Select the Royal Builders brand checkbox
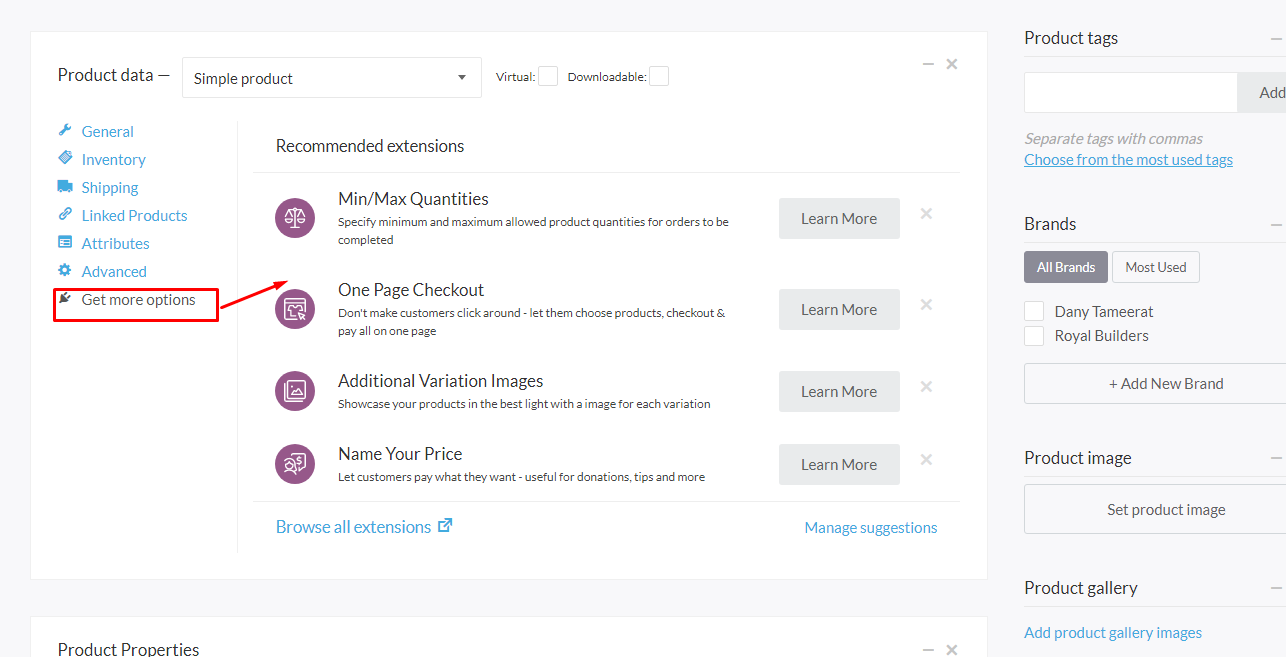The height and width of the screenshot is (657, 1286). coord(1034,336)
